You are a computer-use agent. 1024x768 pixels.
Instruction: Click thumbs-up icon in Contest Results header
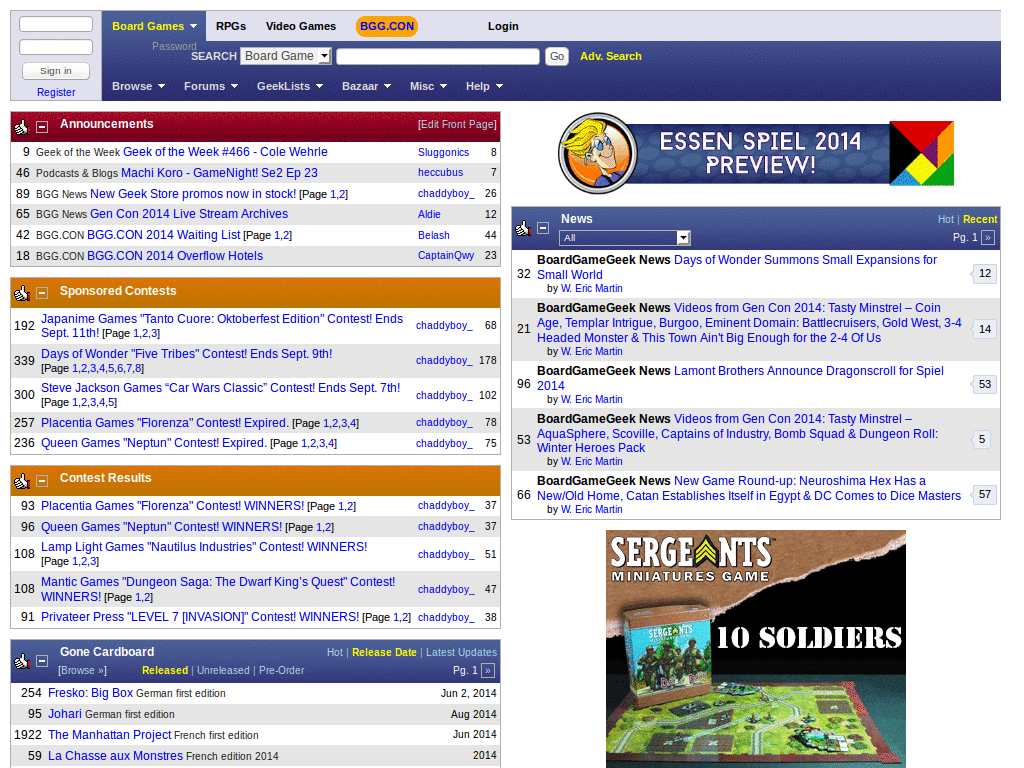[x=22, y=481]
